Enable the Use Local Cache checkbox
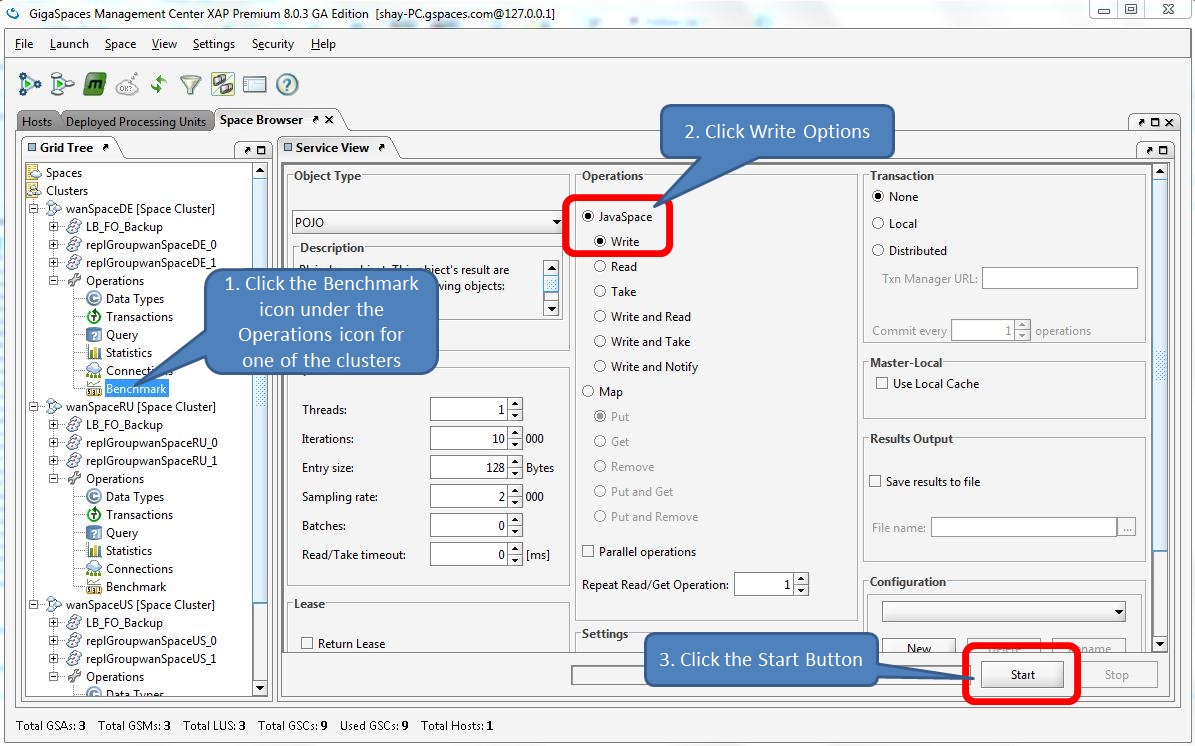This screenshot has height=746, width=1195. tap(882, 384)
